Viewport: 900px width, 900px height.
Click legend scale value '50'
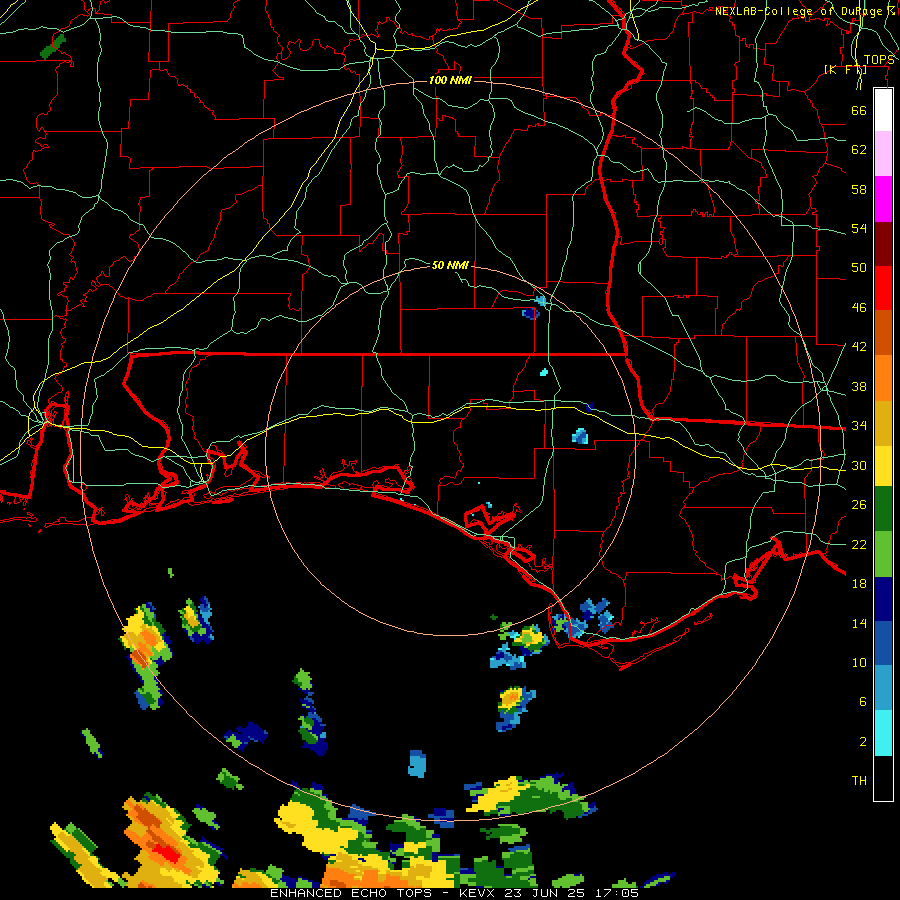coord(859,268)
